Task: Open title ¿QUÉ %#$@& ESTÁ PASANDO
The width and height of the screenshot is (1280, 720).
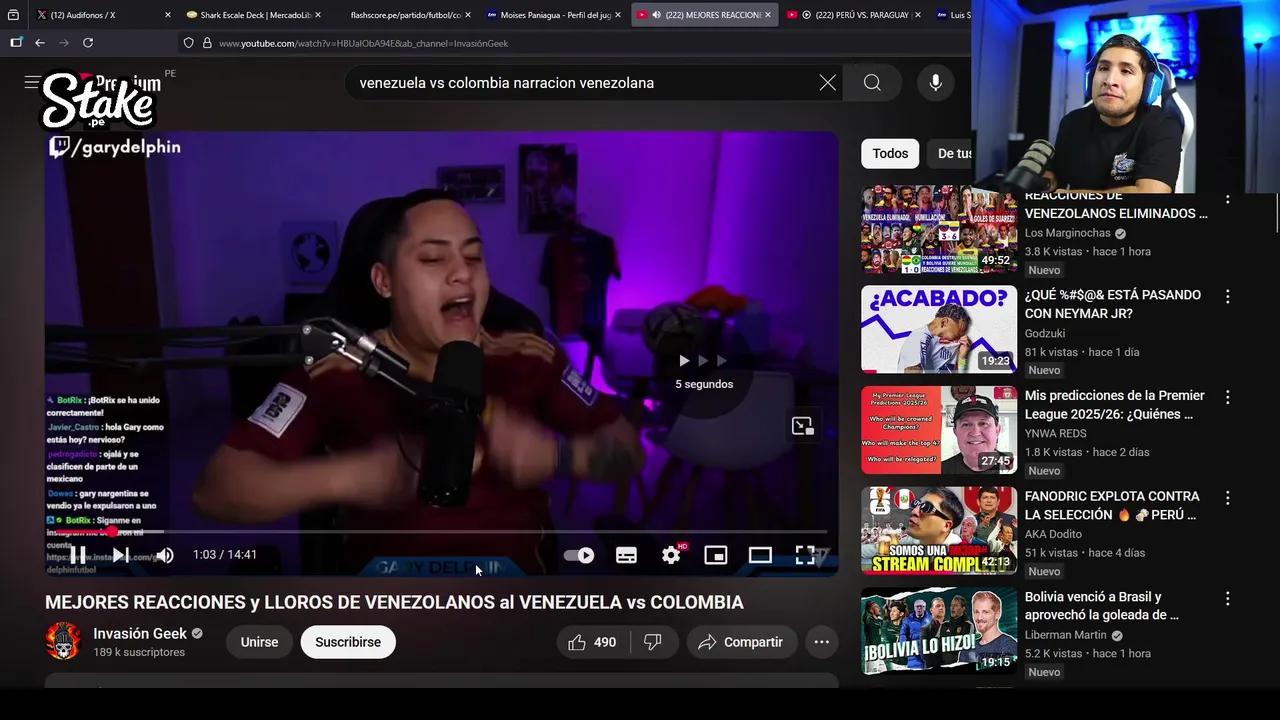Action: 1113,304
